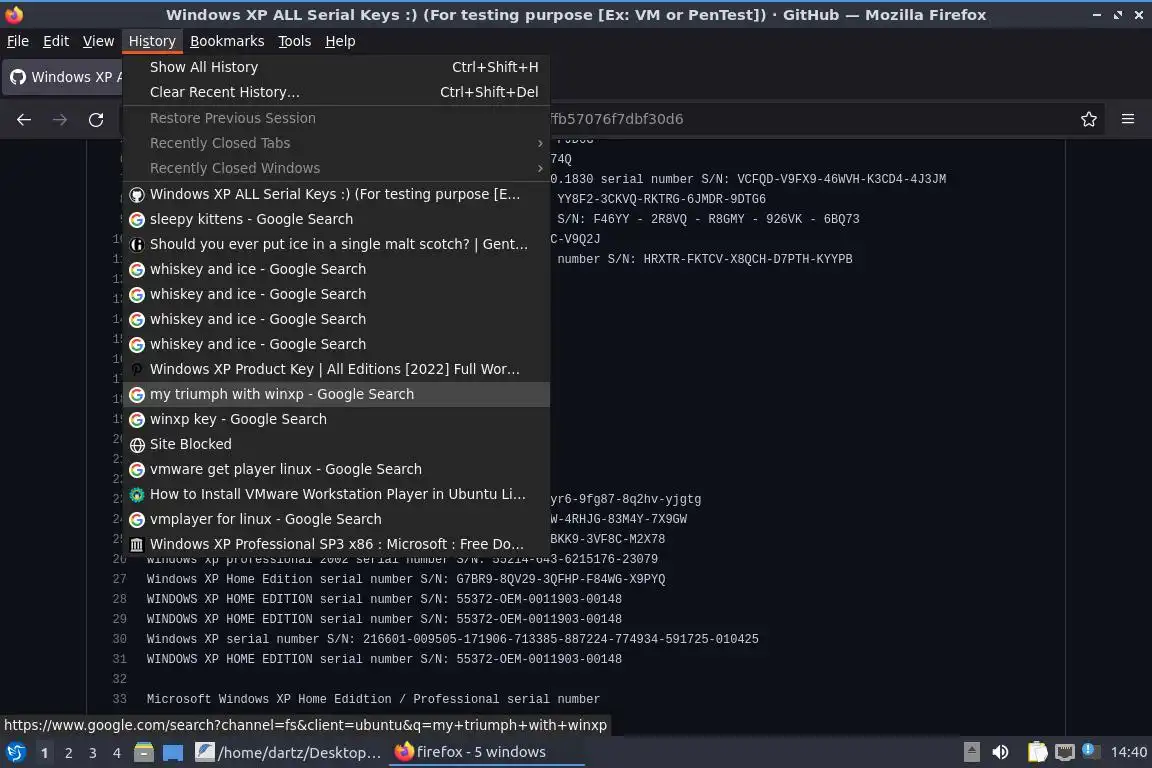
Task: Switch to virtual desktop 4
Action: tap(117, 753)
